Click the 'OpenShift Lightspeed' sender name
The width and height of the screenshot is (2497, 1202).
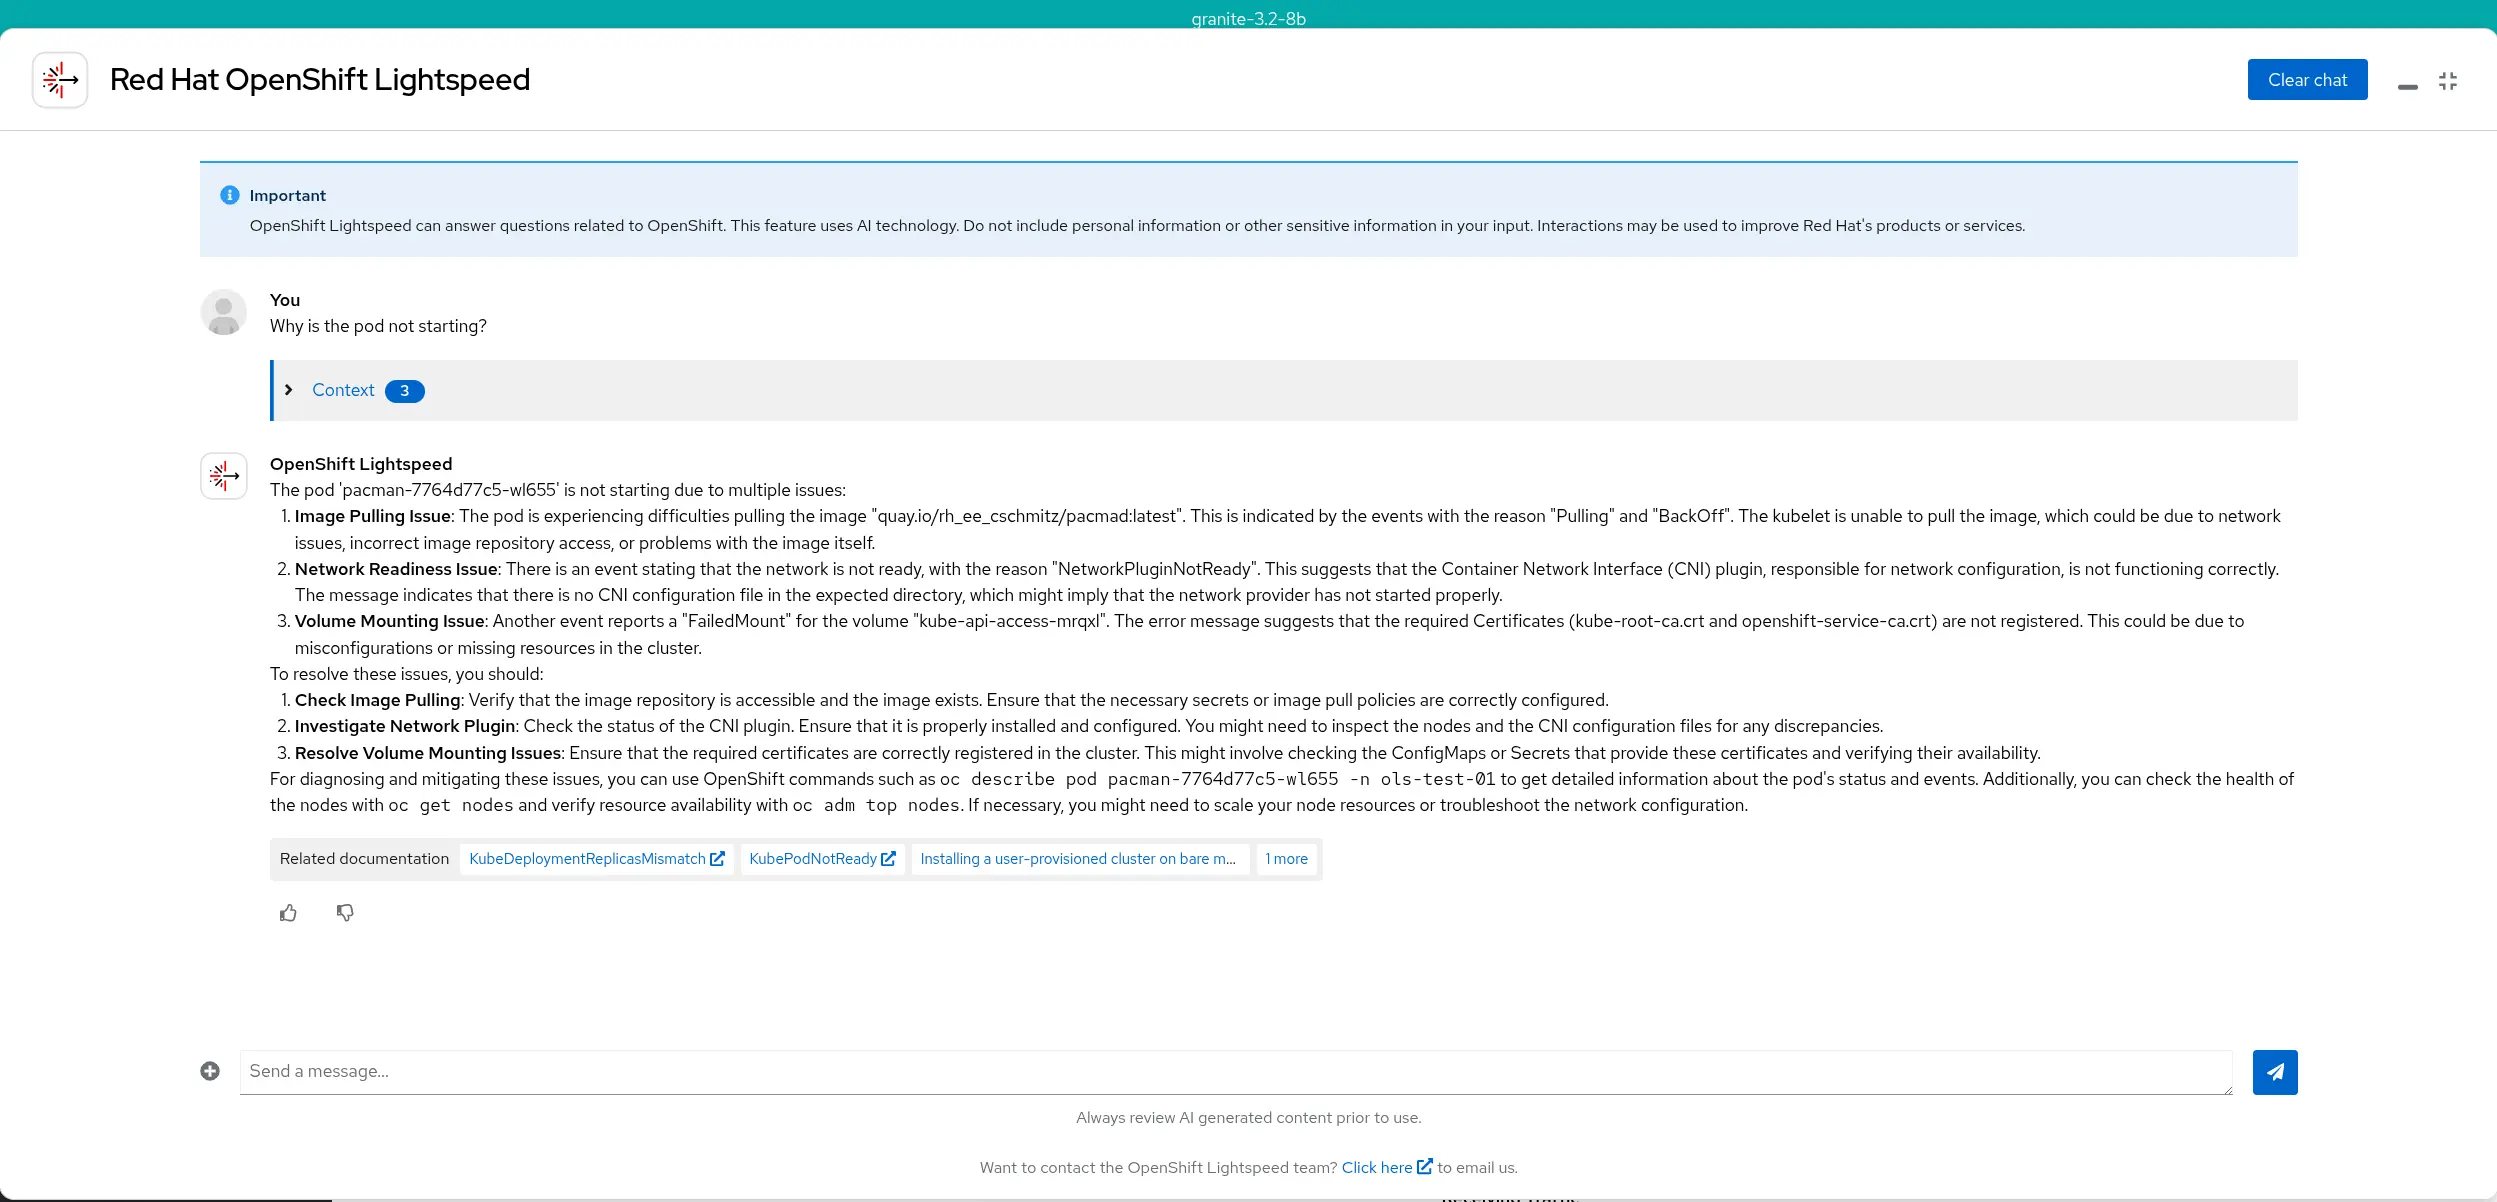click(361, 464)
